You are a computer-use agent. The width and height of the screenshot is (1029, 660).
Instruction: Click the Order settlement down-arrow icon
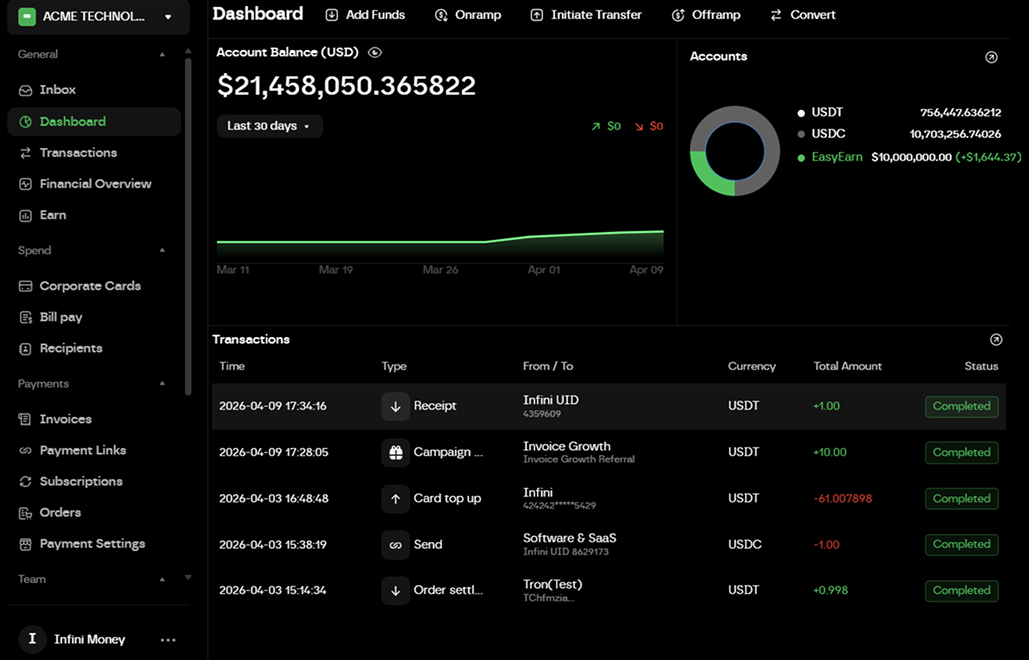(x=395, y=591)
